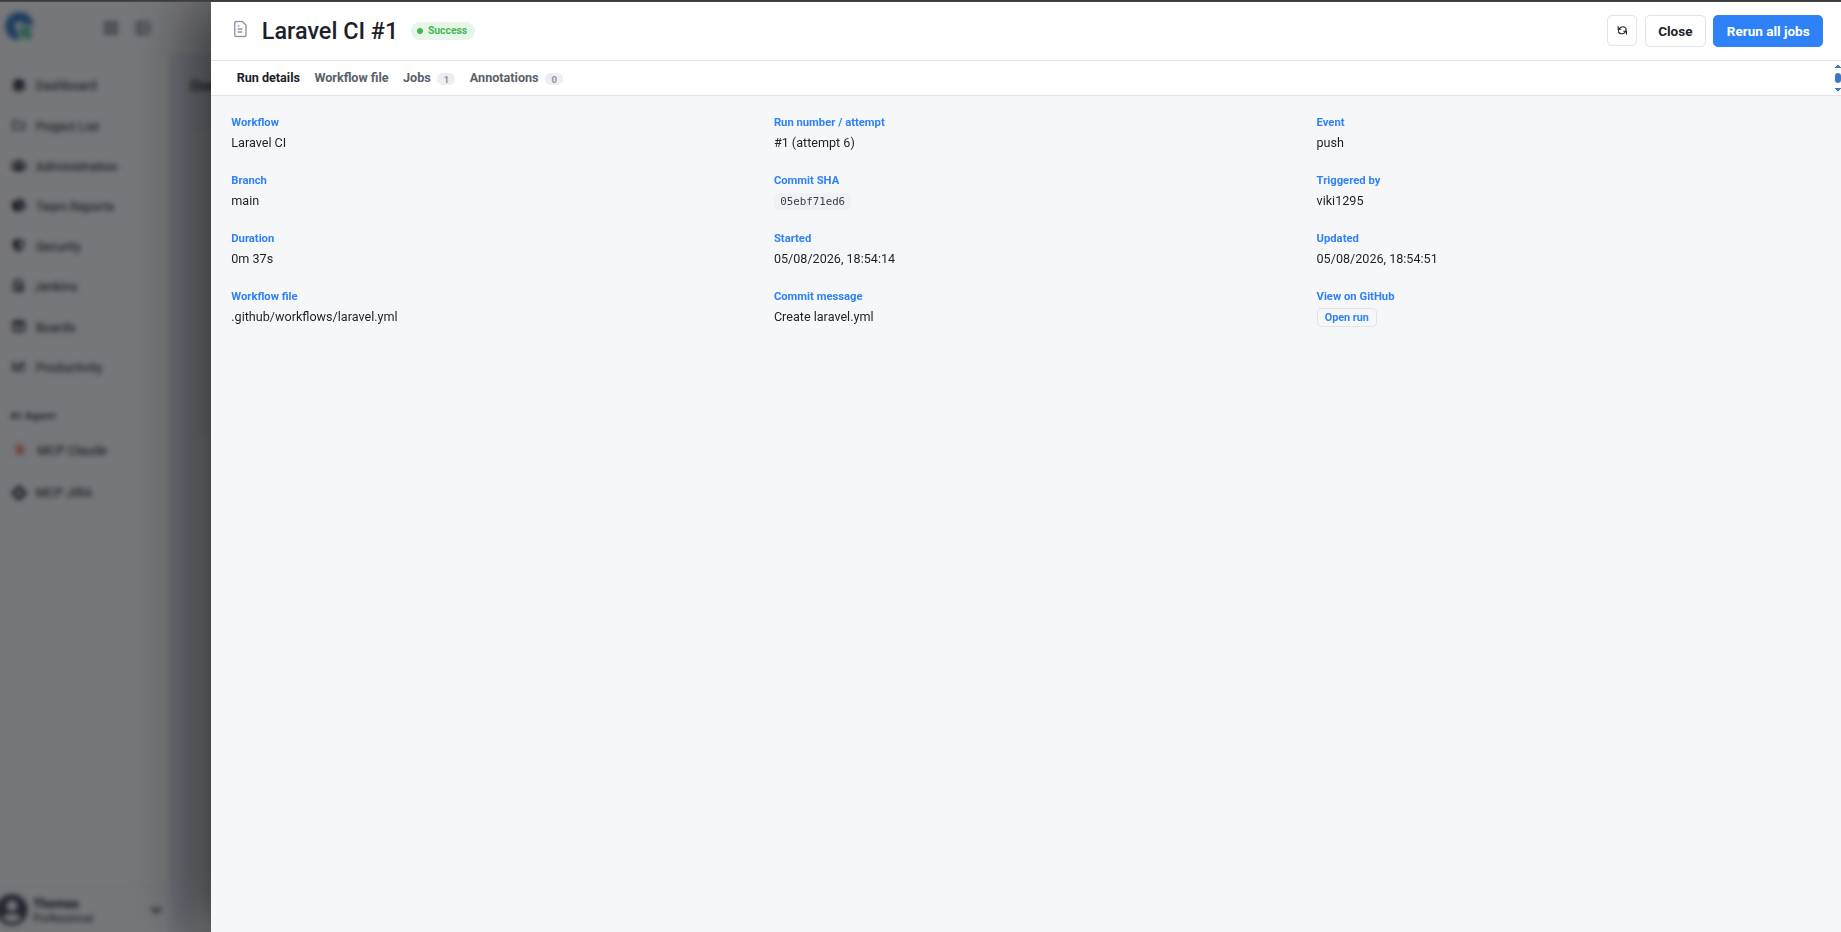Open Boards in the background sidebar
1841x932 pixels.
point(55,327)
